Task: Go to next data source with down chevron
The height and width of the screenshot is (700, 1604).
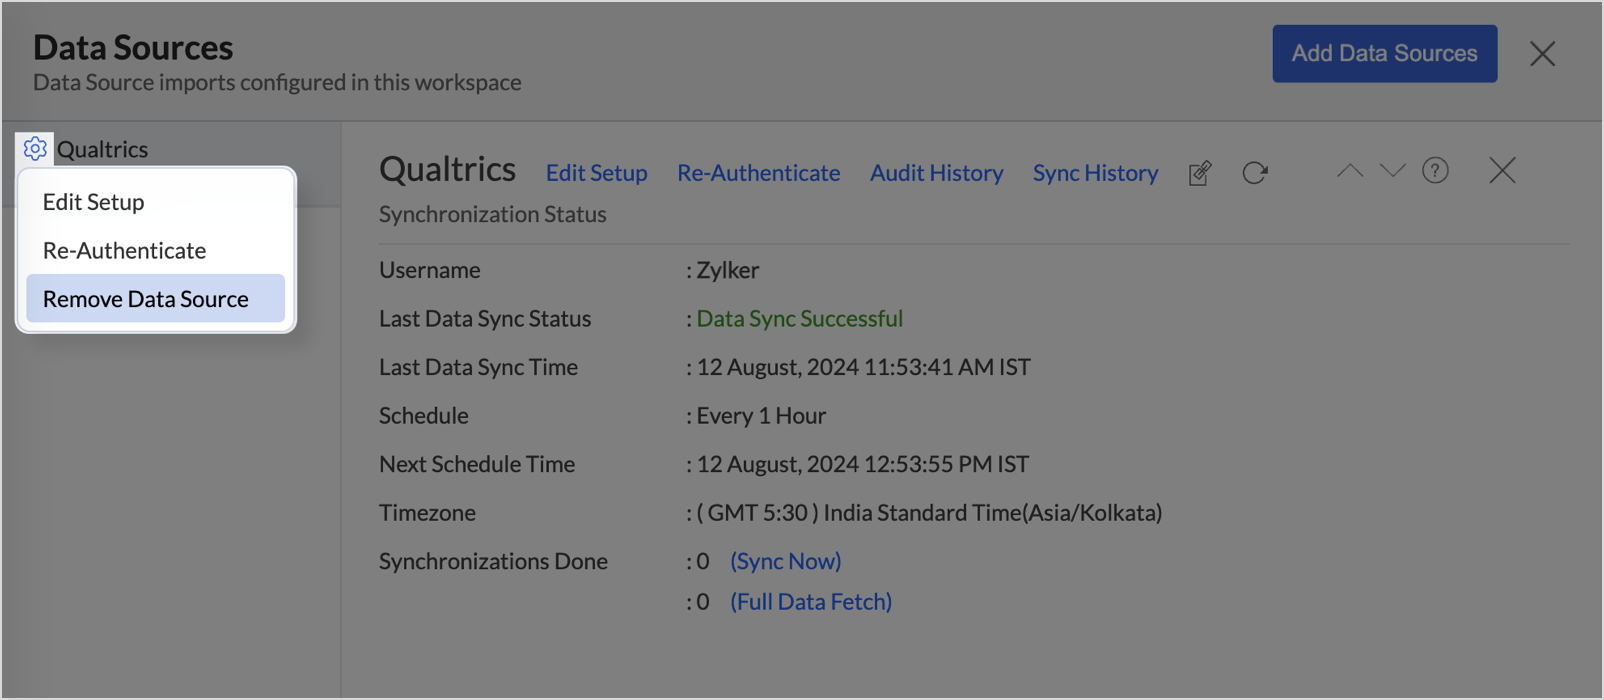Action: click(1393, 171)
